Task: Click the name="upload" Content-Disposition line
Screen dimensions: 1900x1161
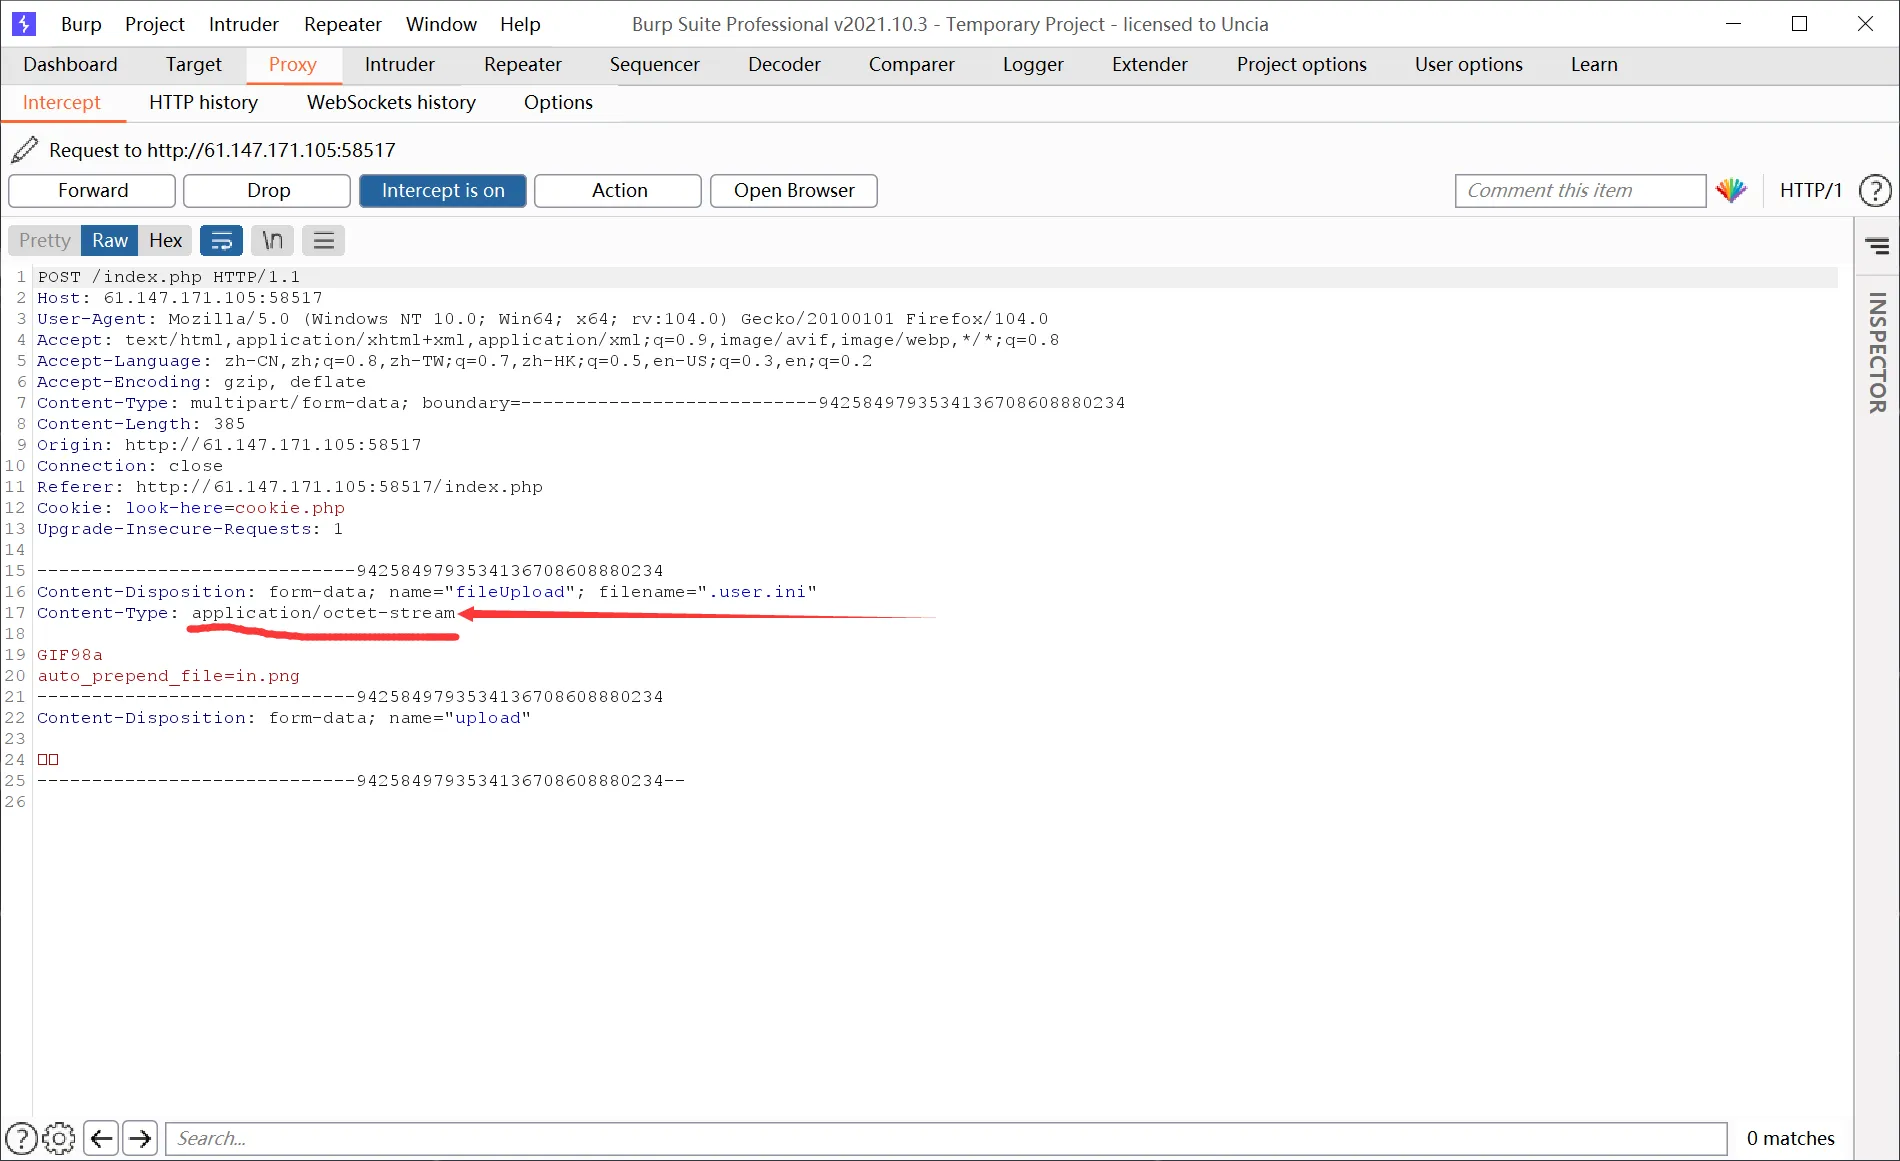Action: [284, 718]
